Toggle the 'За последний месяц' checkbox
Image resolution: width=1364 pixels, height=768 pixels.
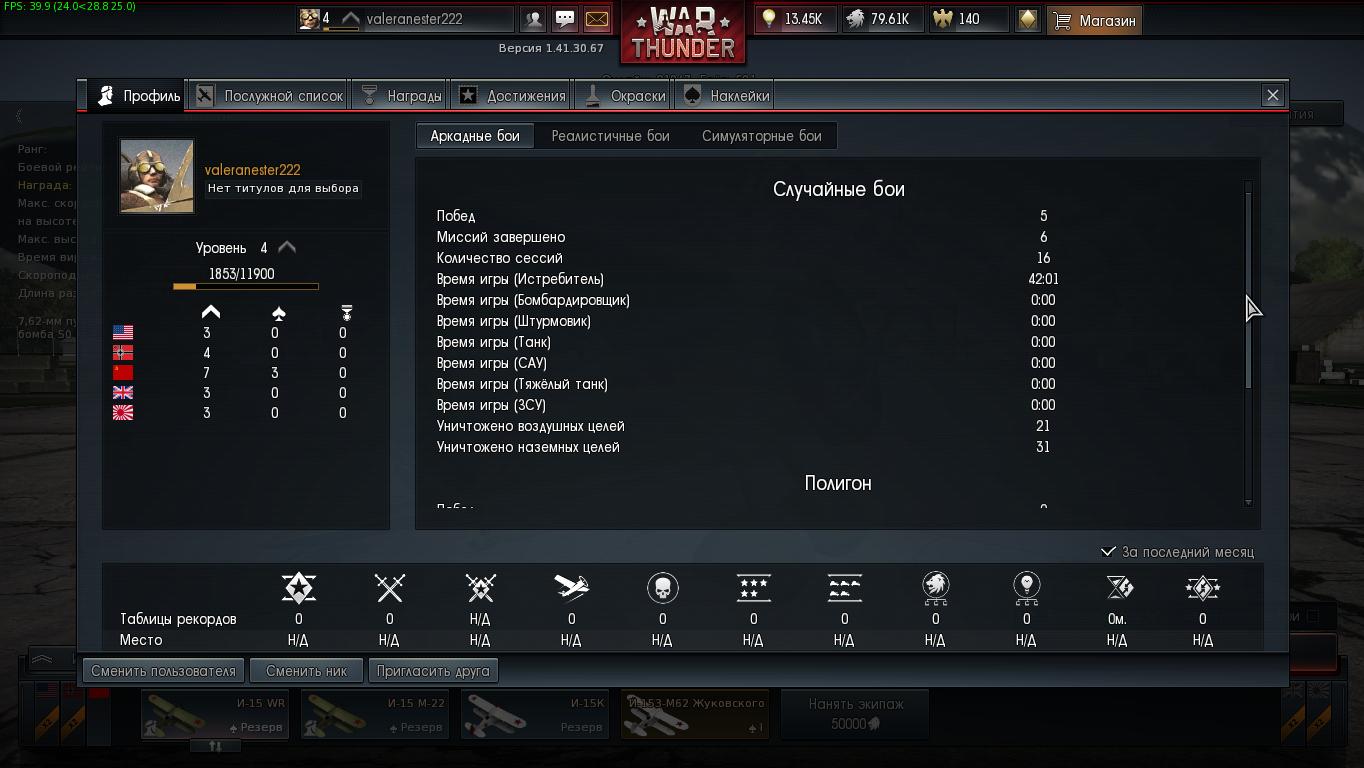tap(1108, 551)
